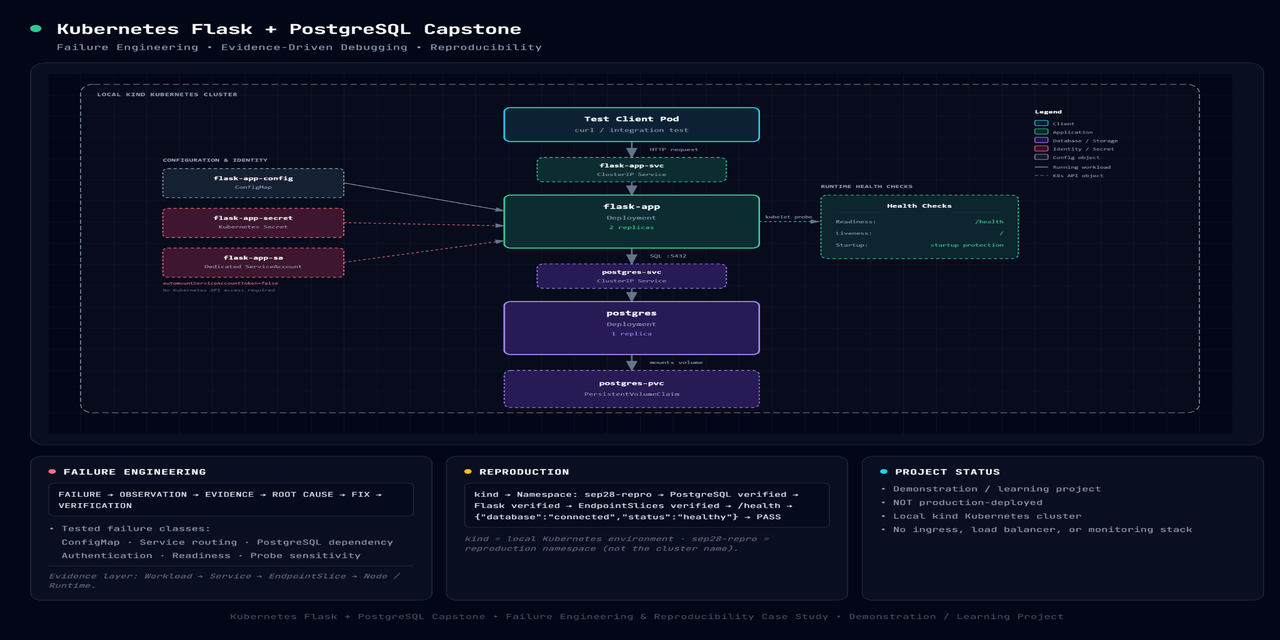The width and height of the screenshot is (1280, 640).
Task: Select the flask-app-sa ServiceAccount node
Action: point(253,263)
